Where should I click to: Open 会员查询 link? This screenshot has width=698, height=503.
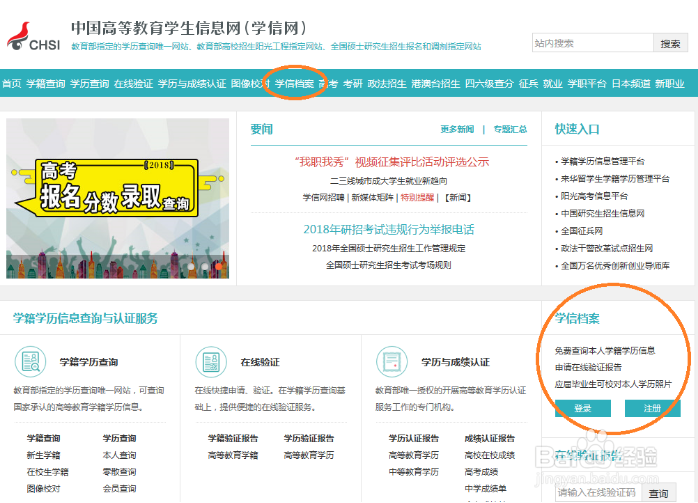pos(119,488)
